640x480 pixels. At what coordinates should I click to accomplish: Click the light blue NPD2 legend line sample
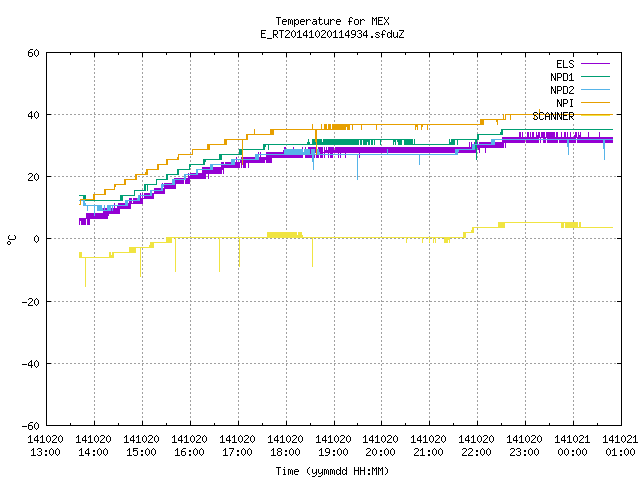click(595, 90)
